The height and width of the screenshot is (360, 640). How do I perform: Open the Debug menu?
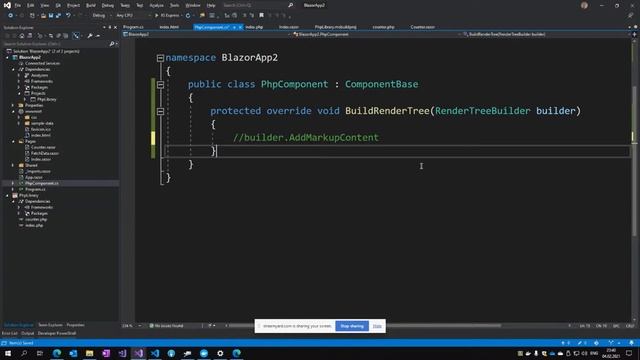(x=108, y=5)
